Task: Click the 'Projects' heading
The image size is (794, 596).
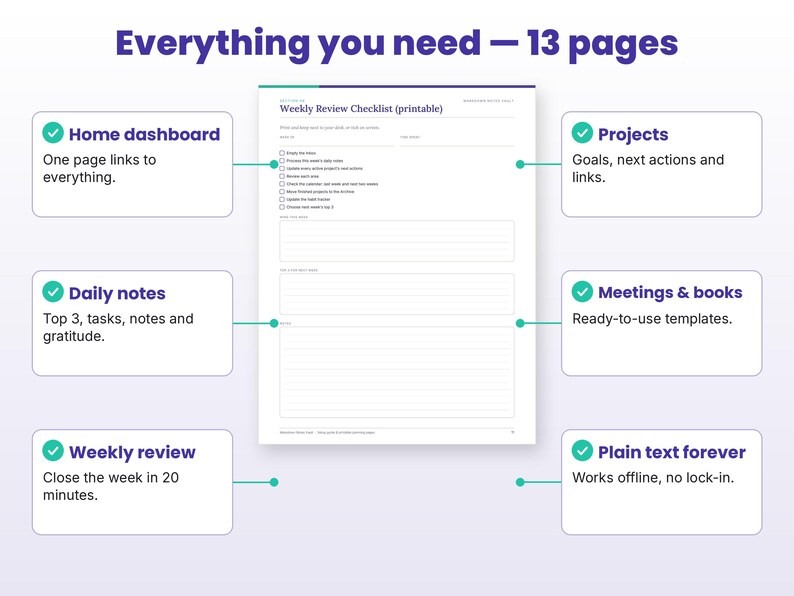Action: (x=633, y=134)
